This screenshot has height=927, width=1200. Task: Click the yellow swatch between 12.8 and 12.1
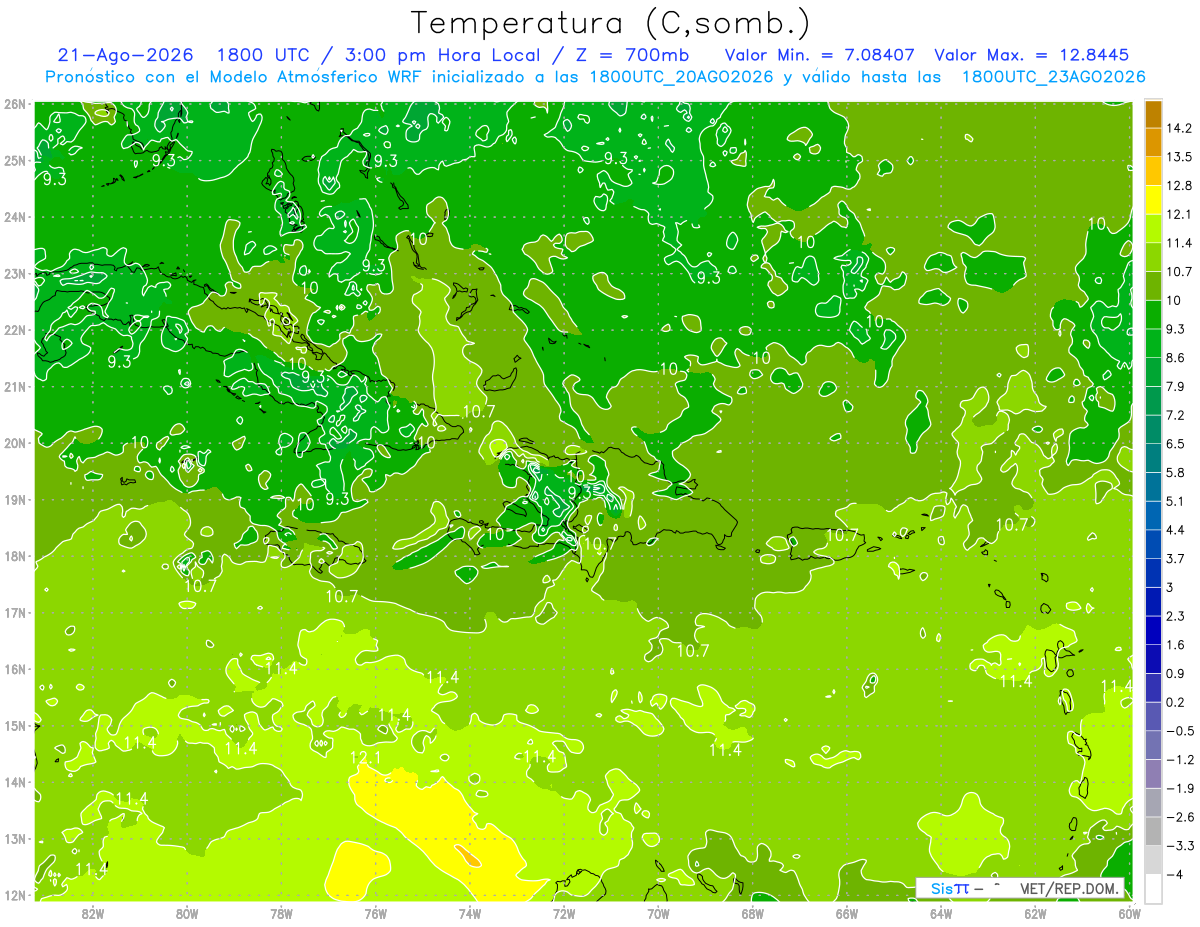click(1153, 199)
